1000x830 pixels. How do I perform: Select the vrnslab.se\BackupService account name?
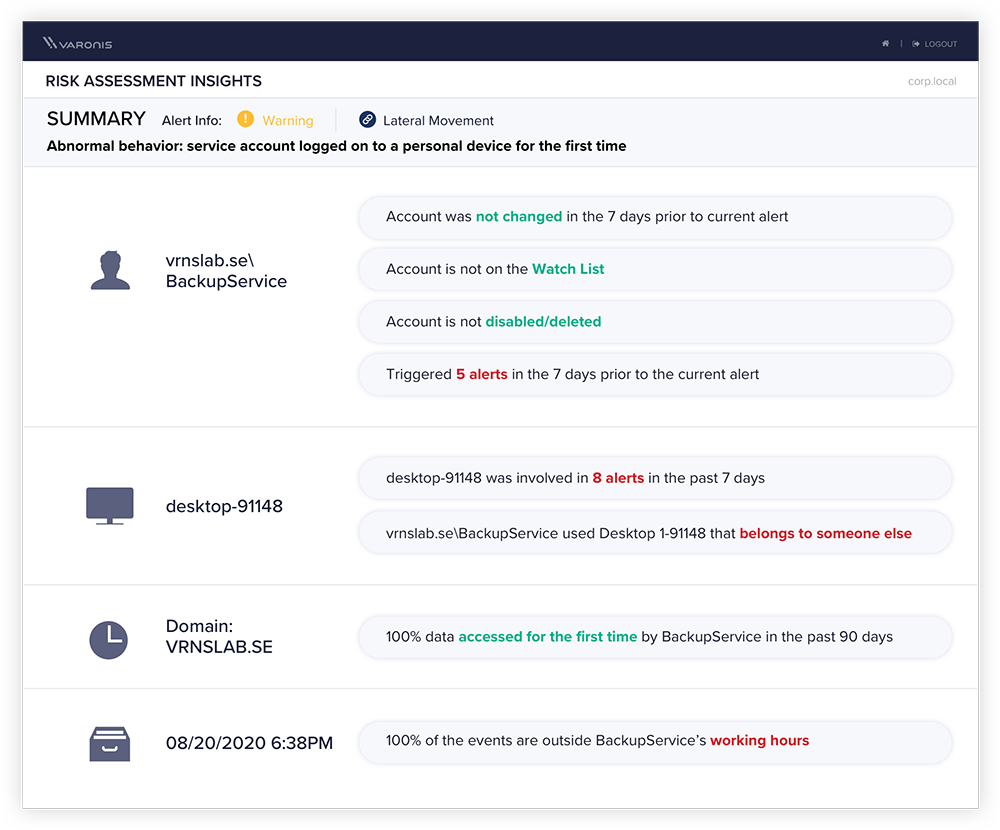pos(226,271)
